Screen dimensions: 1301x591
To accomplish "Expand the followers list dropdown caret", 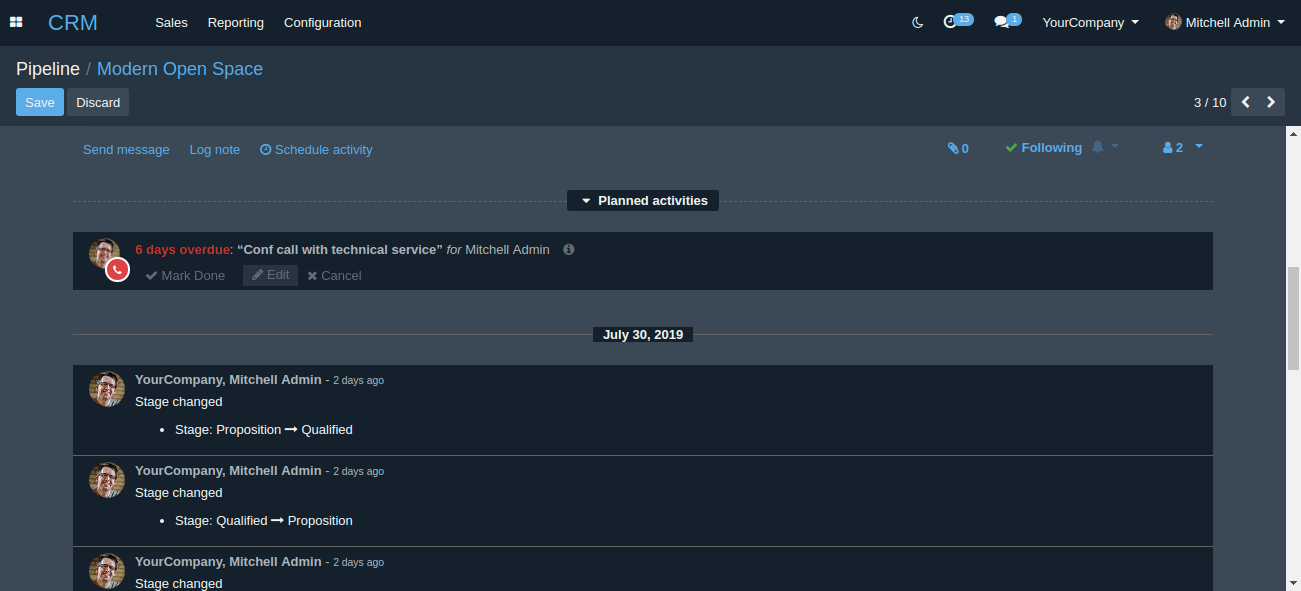I will pos(1199,147).
